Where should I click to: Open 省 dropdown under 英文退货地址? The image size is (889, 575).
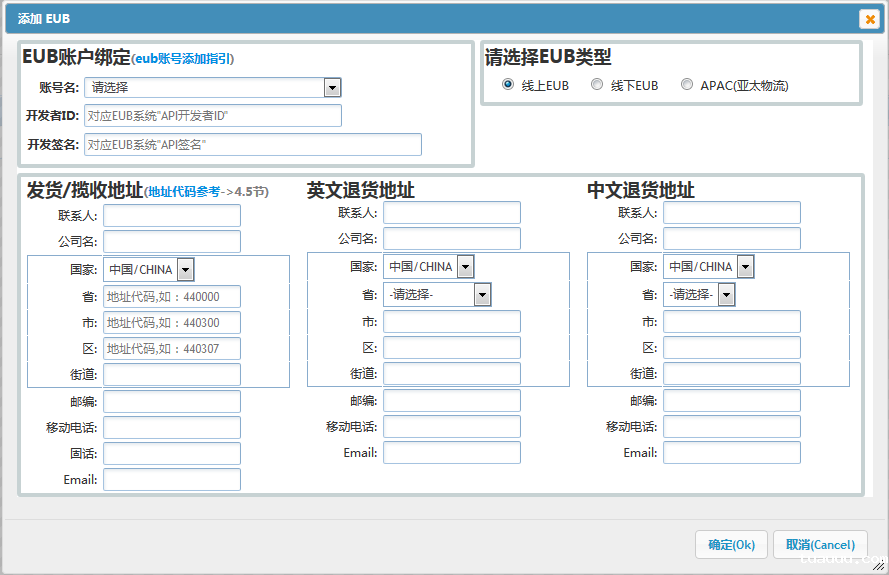click(x=482, y=294)
